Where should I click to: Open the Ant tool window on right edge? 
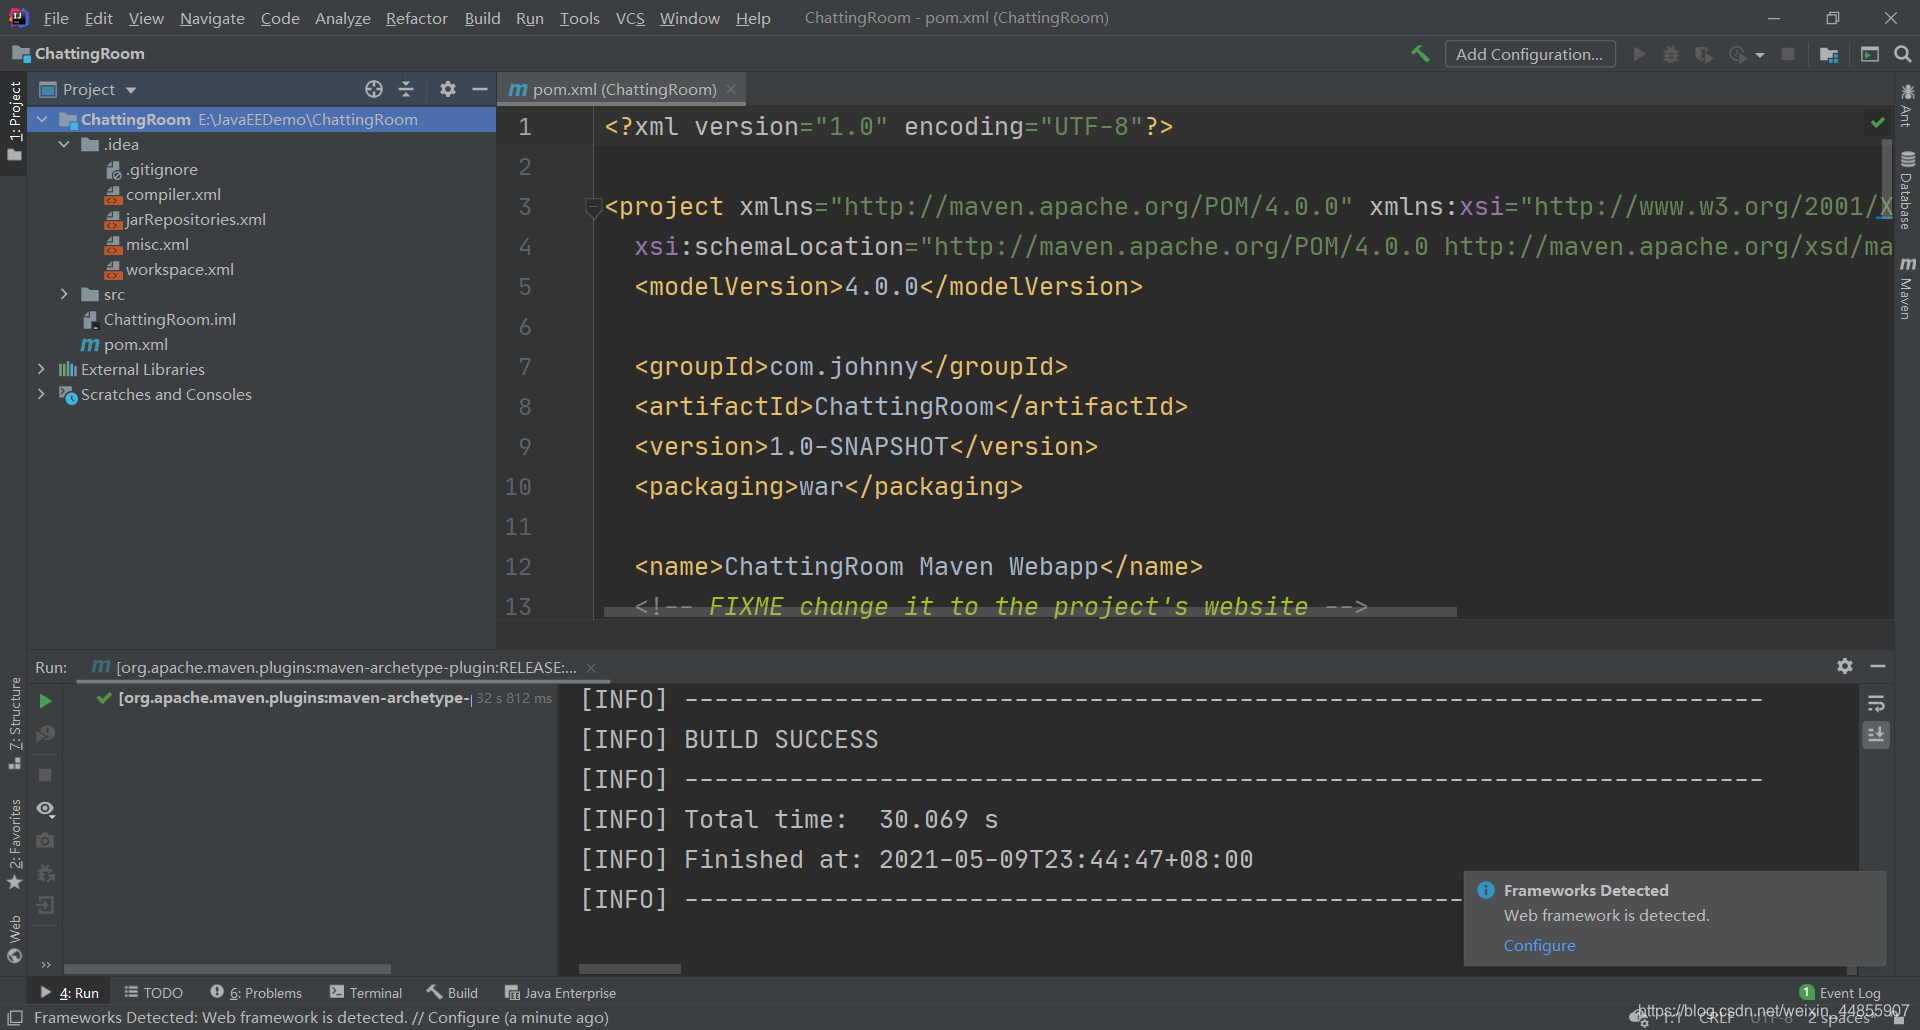[x=1907, y=106]
